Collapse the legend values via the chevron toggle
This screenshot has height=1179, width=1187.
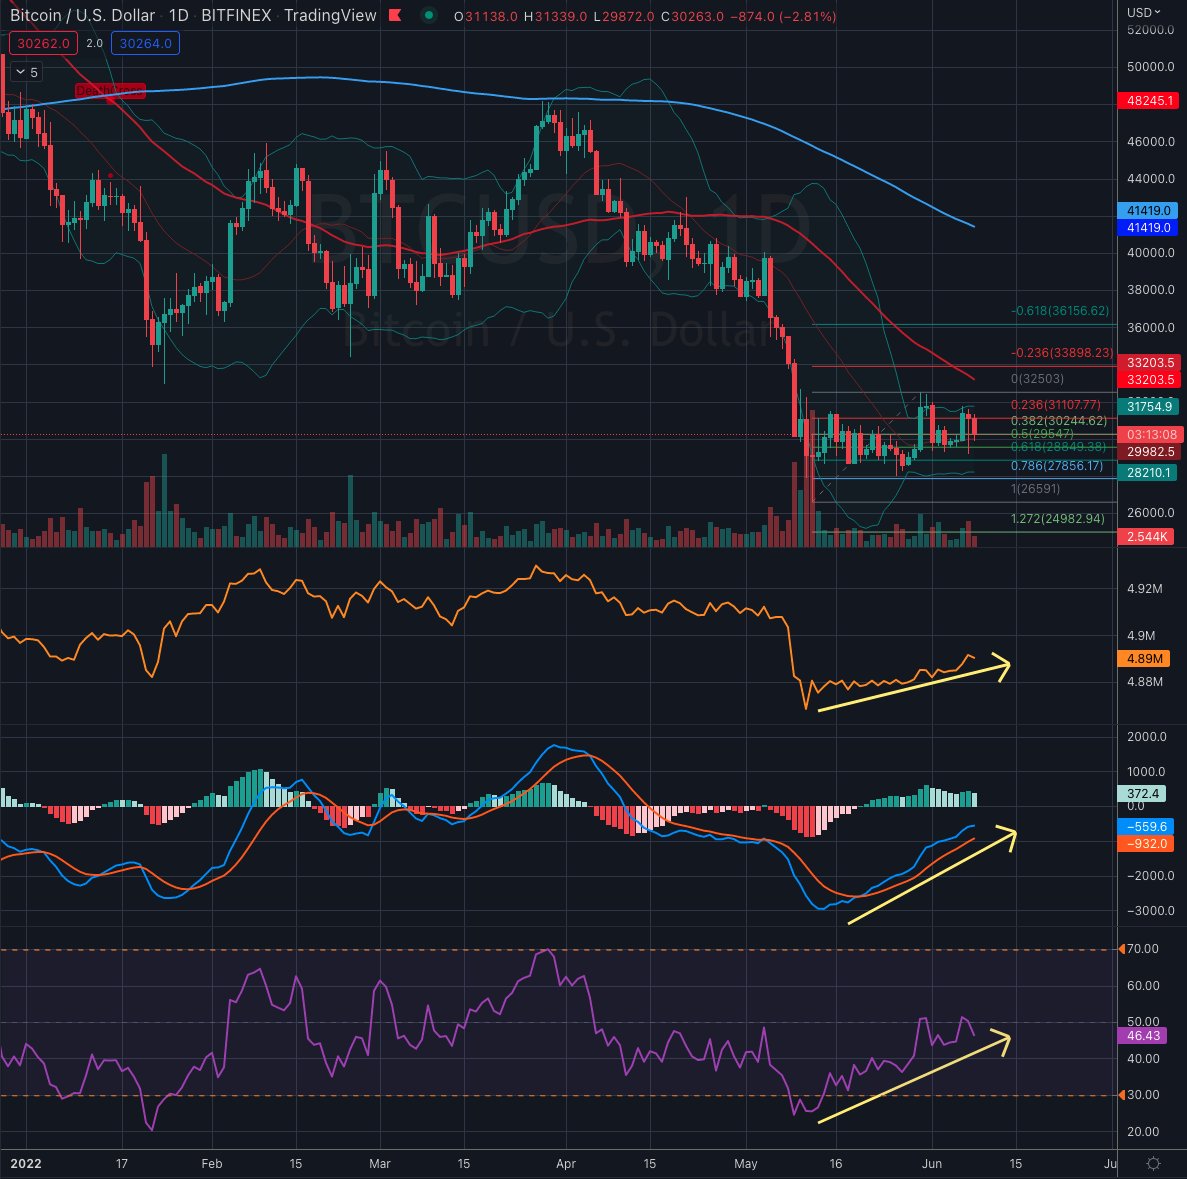22,72
